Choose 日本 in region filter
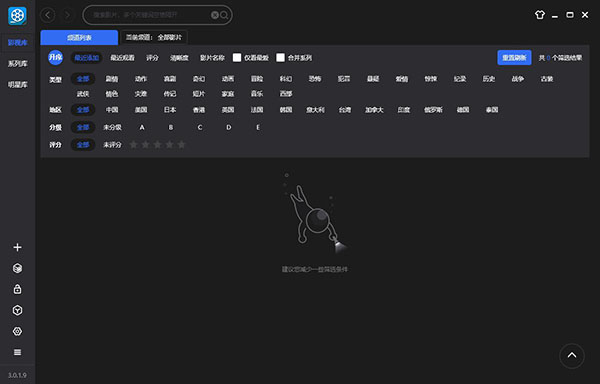This screenshot has width=600, height=384. [x=170, y=110]
